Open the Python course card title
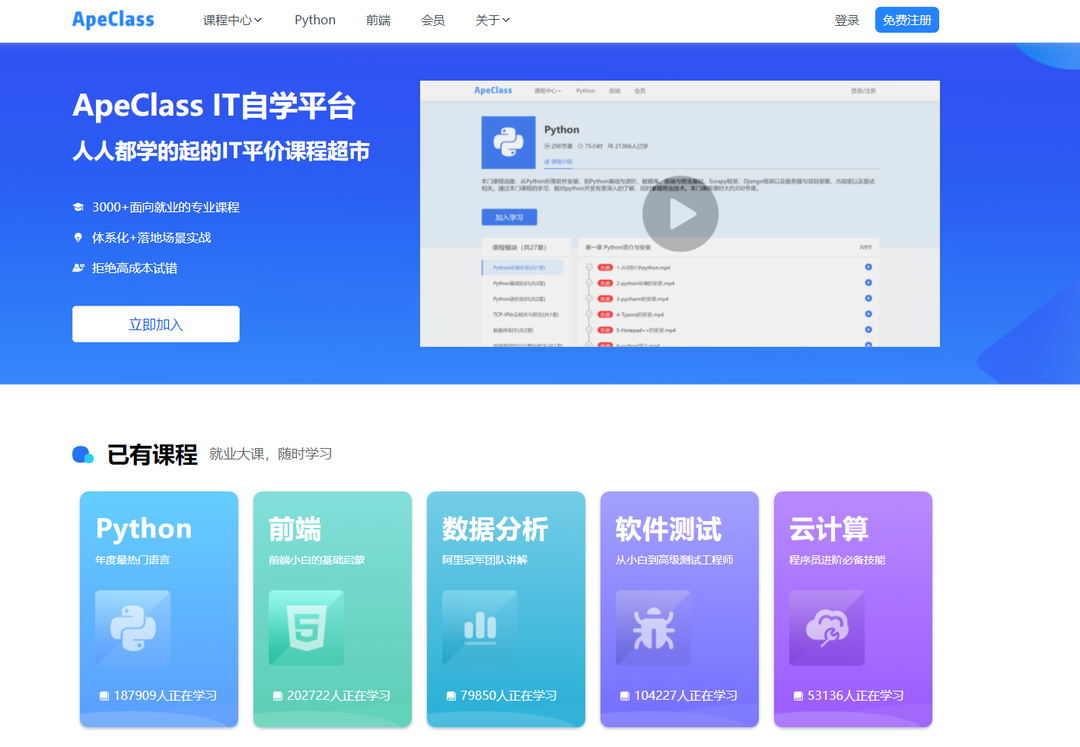The width and height of the screenshot is (1080, 747). (x=144, y=529)
